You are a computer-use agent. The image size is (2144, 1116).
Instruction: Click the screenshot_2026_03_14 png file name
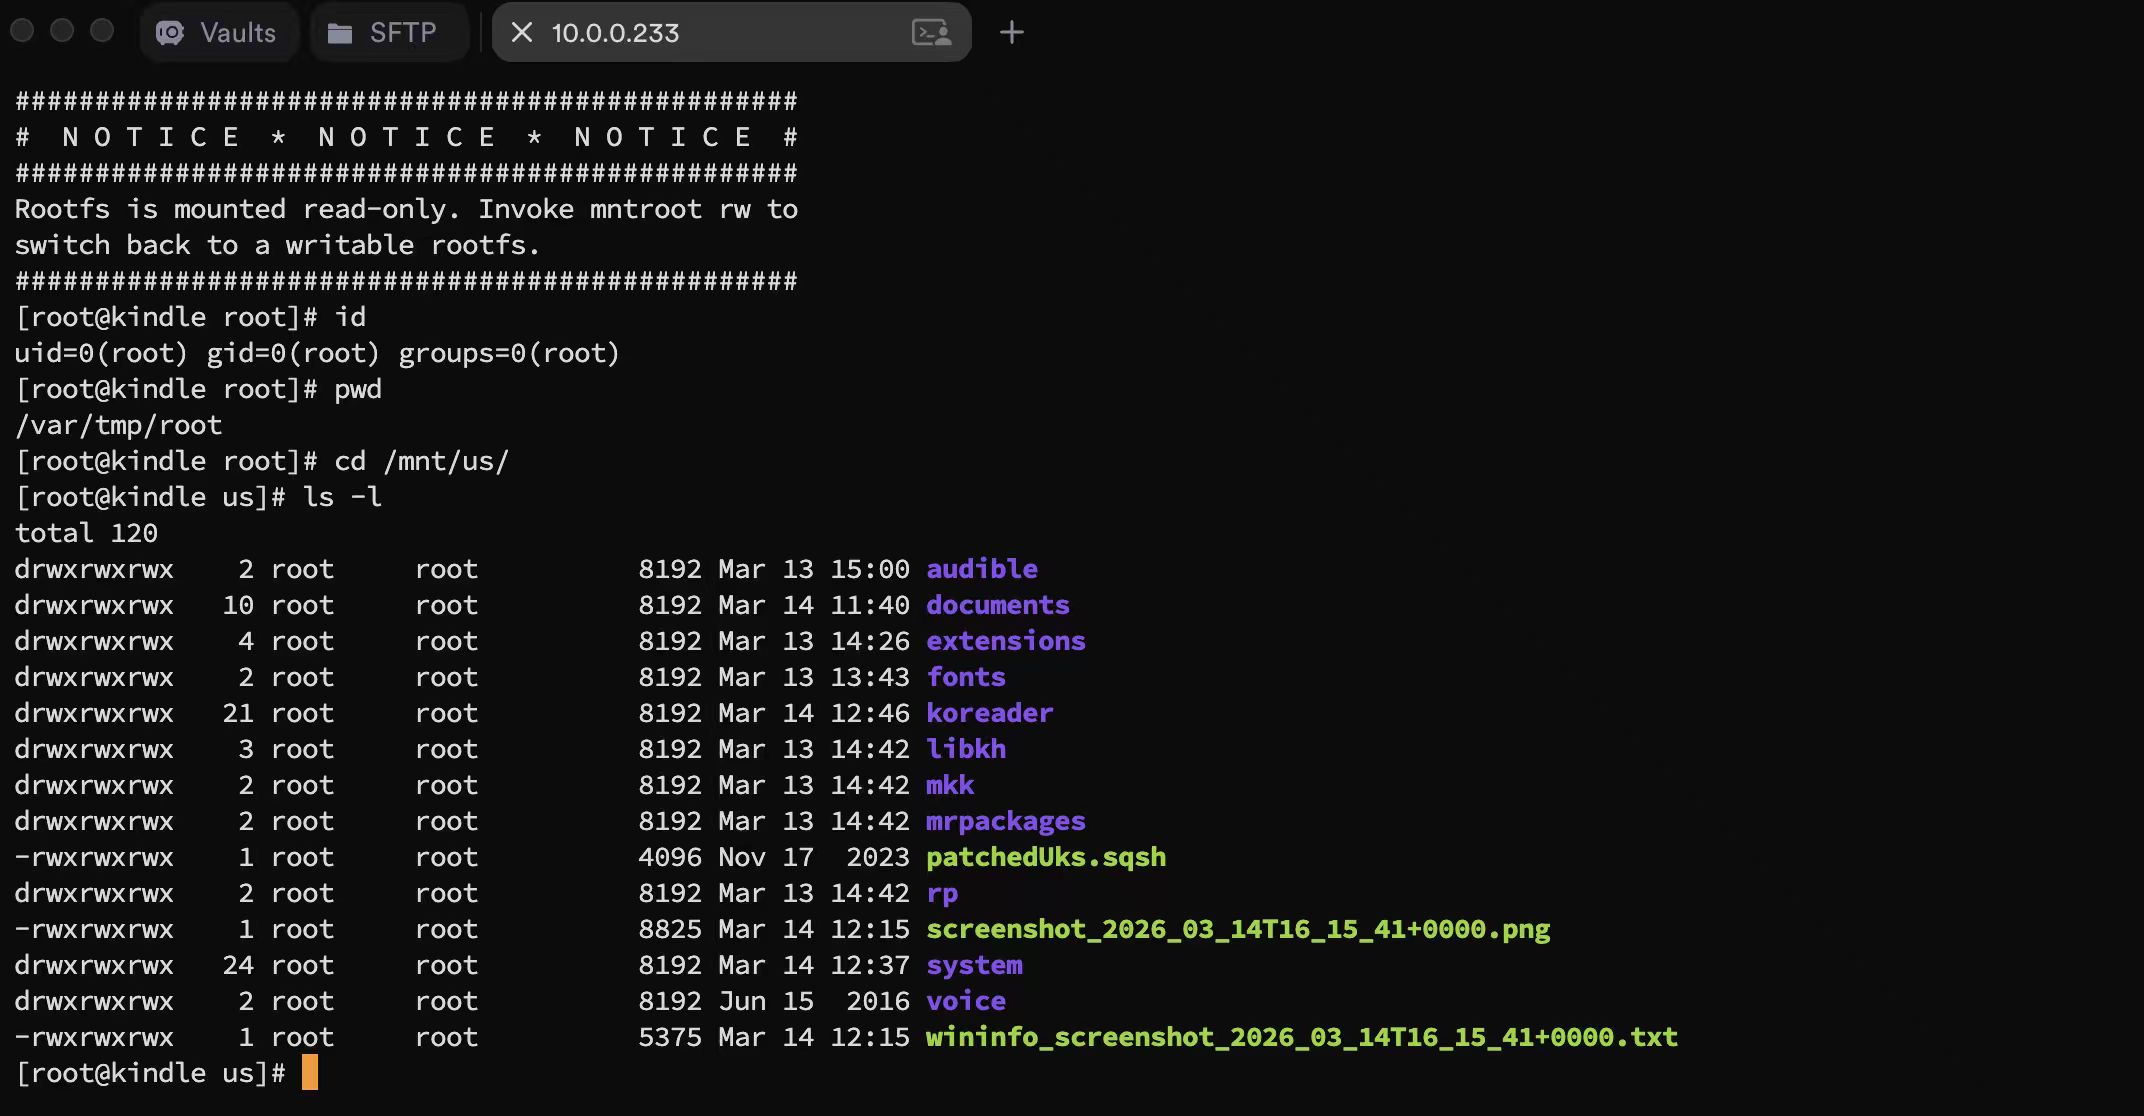click(1237, 929)
